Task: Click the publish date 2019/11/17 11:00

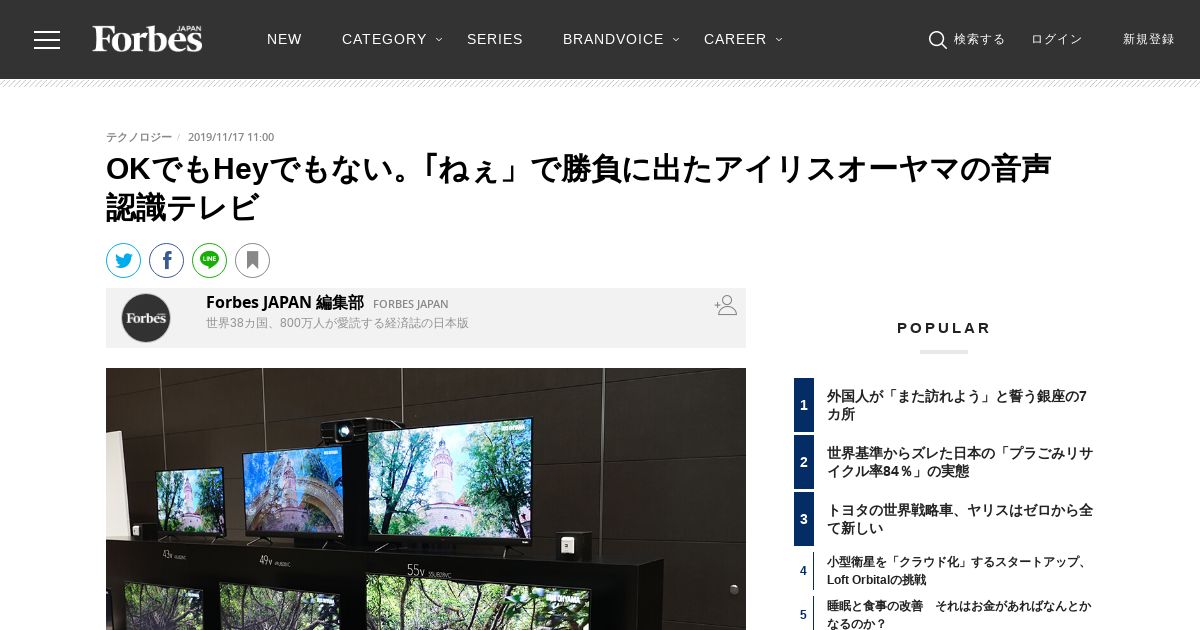Action: tap(231, 137)
